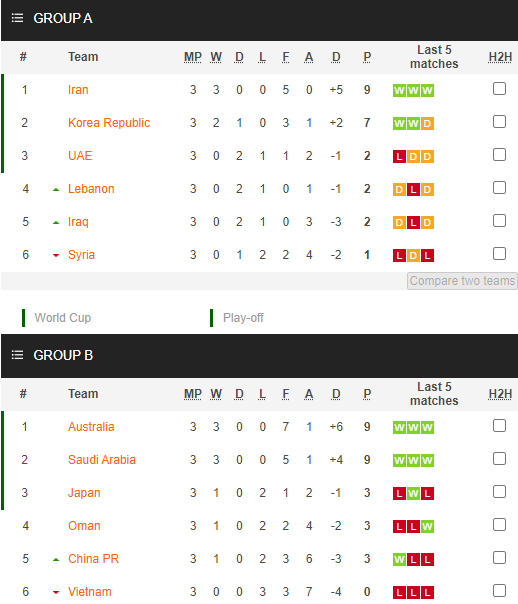Image resolution: width=518 pixels, height=604 pixels.
Task: Check the H2H box for Saudi Arabia
Action: pos(499,459)
